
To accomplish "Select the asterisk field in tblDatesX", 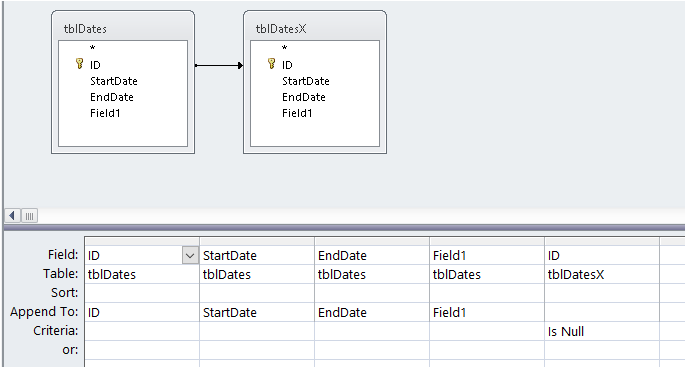I will click(284, 48).
